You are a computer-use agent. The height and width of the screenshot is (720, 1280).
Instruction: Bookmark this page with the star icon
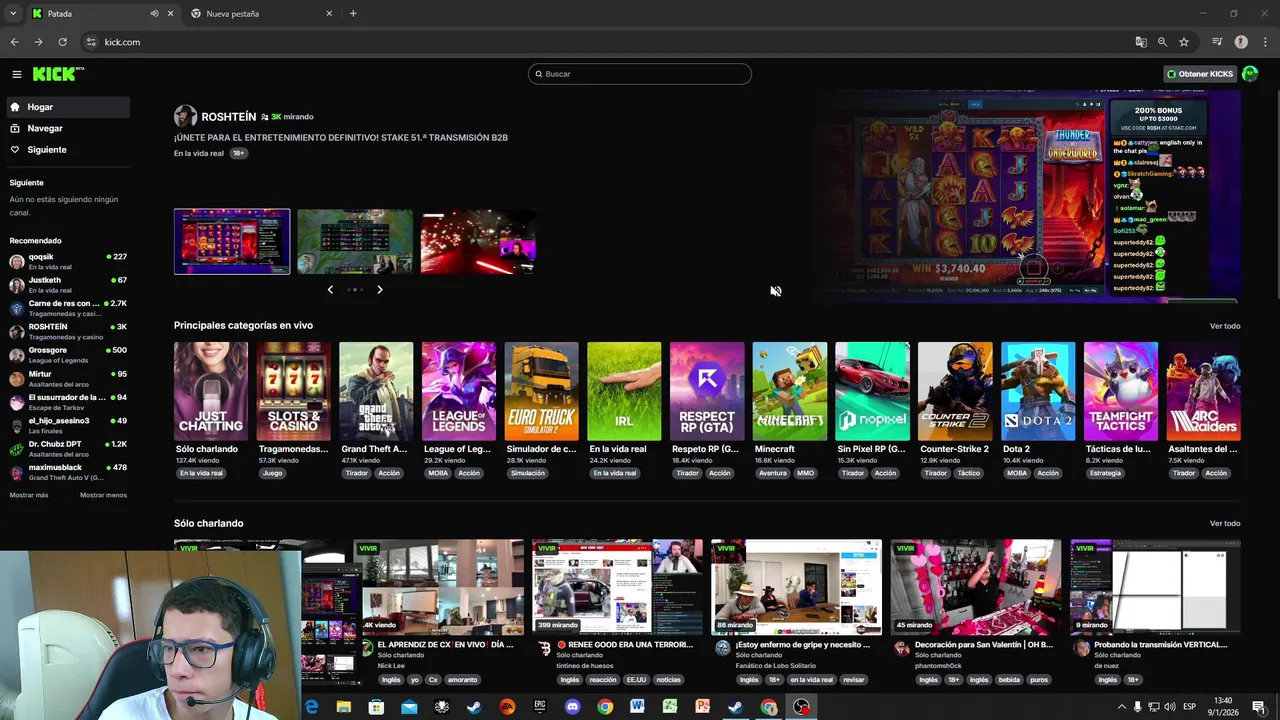point(1184,42)
